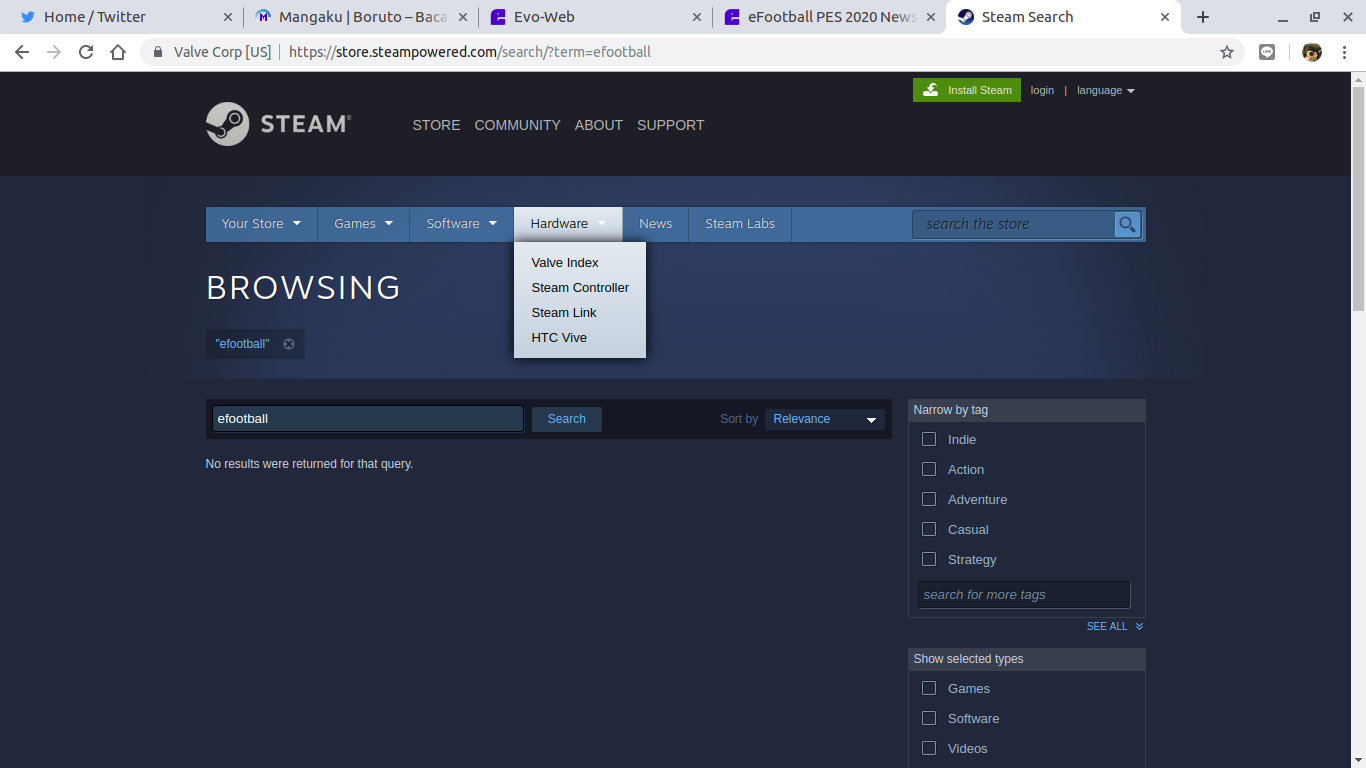Screen dimensions: 1366x768
Task: Click the browser home icon
Action: (118, 52)
